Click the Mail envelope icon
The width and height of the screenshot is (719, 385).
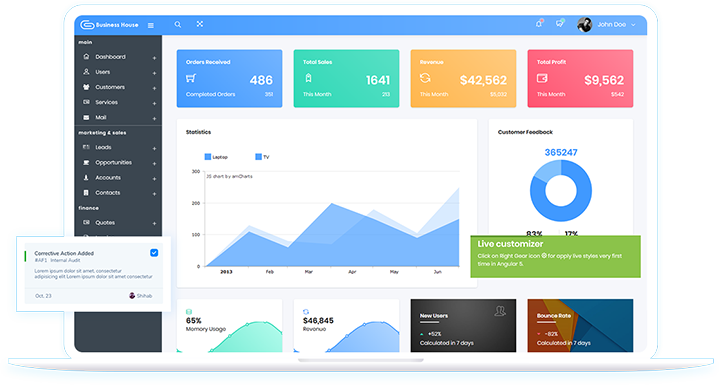coord(86,117)
